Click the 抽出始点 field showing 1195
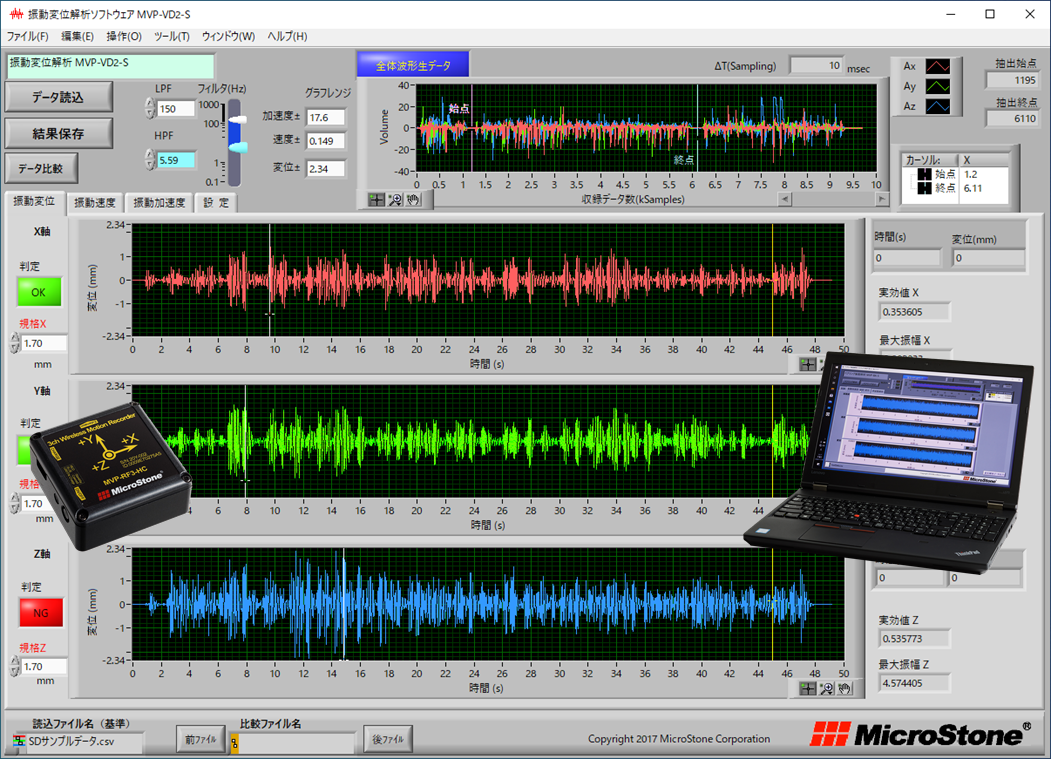Screen dimensions: 1051x759 tap(1013, 80)
